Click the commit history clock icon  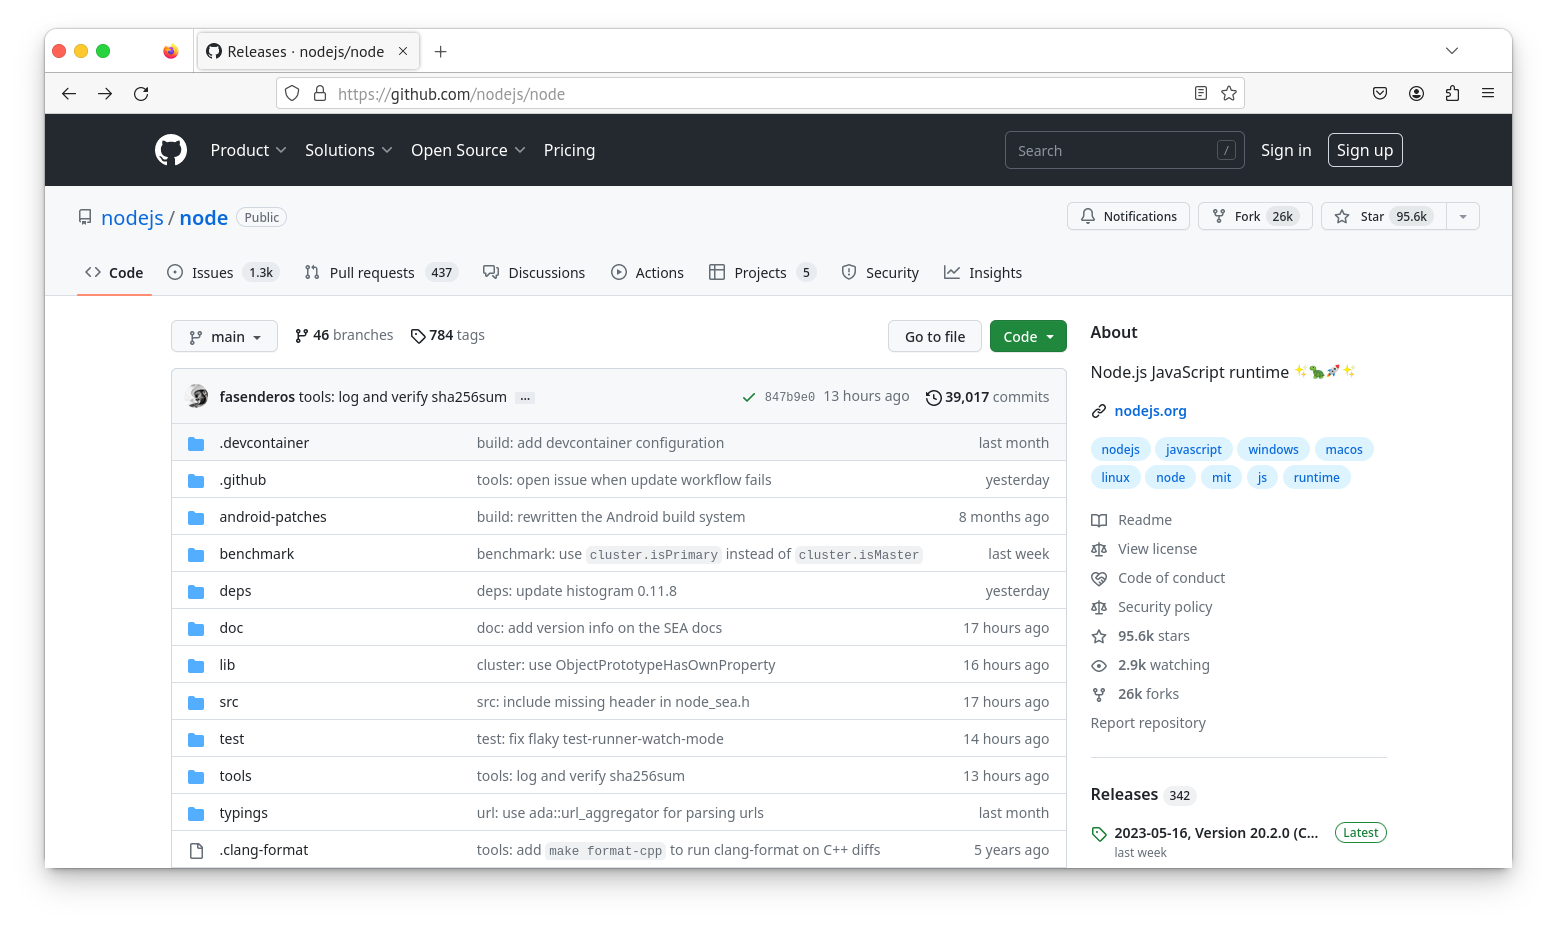click(933, 398)
